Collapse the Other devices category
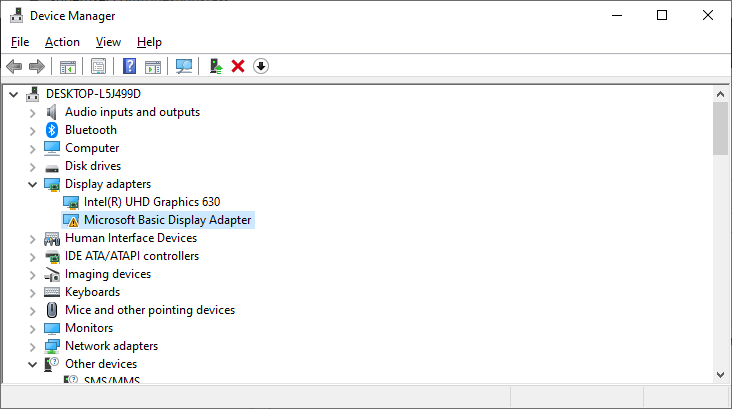The height and width of the screenshot is (409, 732). coord(33,364)
